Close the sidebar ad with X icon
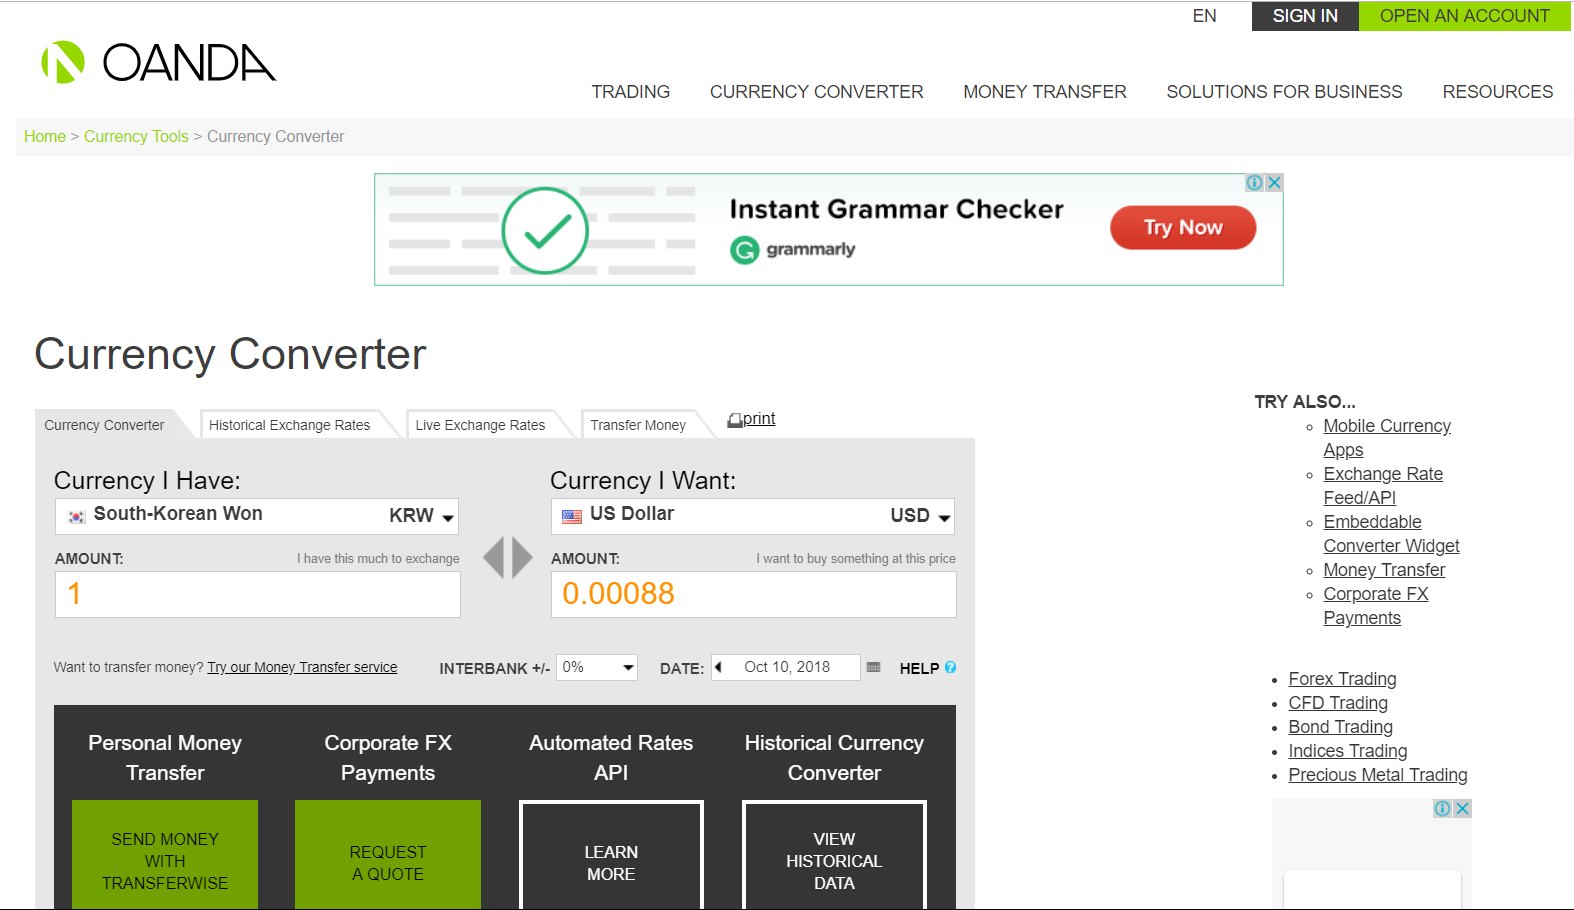 pos(1462,808)
